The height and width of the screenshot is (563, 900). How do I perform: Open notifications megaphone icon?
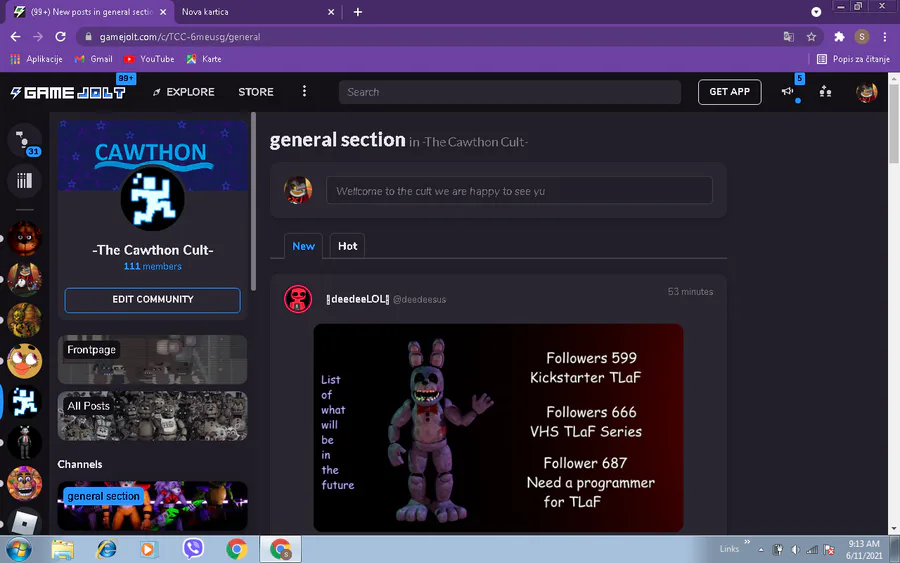tap(788, 91)
